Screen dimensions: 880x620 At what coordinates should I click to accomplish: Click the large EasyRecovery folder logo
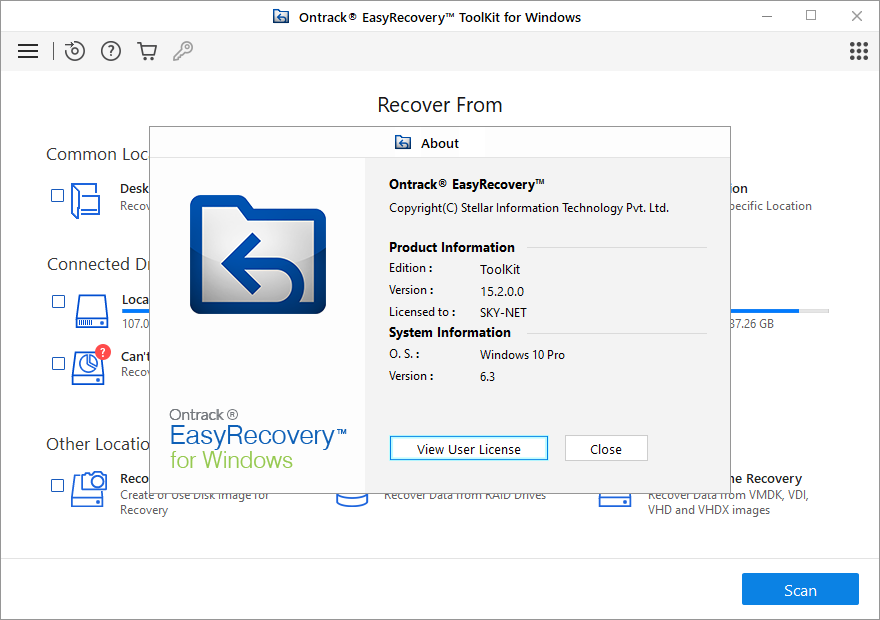click(x=258, y=255)
